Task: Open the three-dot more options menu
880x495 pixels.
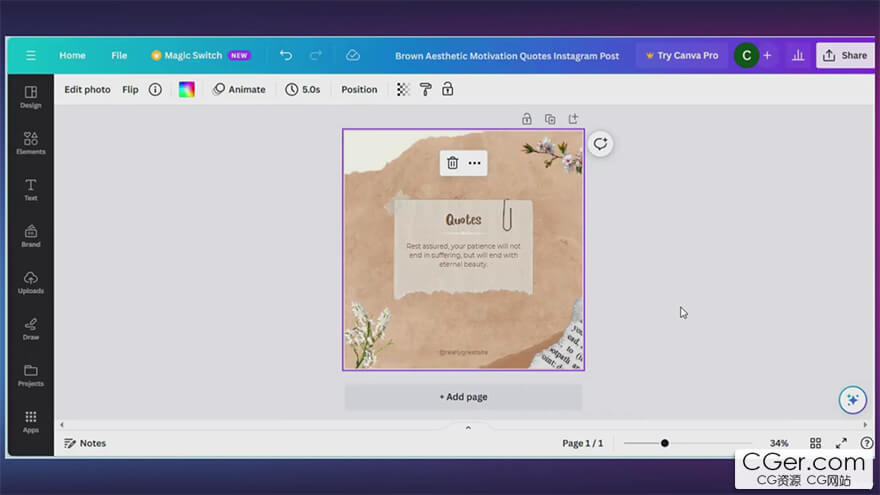Action: tap(475, 163)
